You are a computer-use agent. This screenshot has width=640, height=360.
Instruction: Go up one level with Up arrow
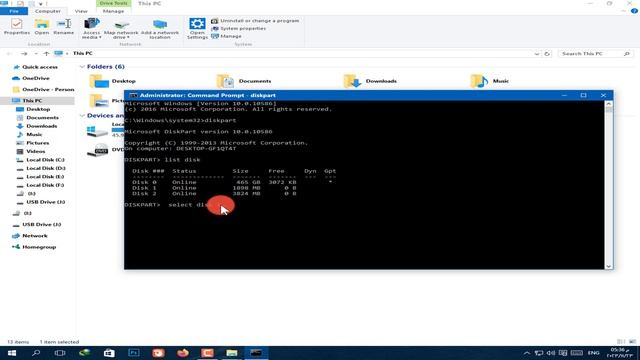(x=46, y=53)
